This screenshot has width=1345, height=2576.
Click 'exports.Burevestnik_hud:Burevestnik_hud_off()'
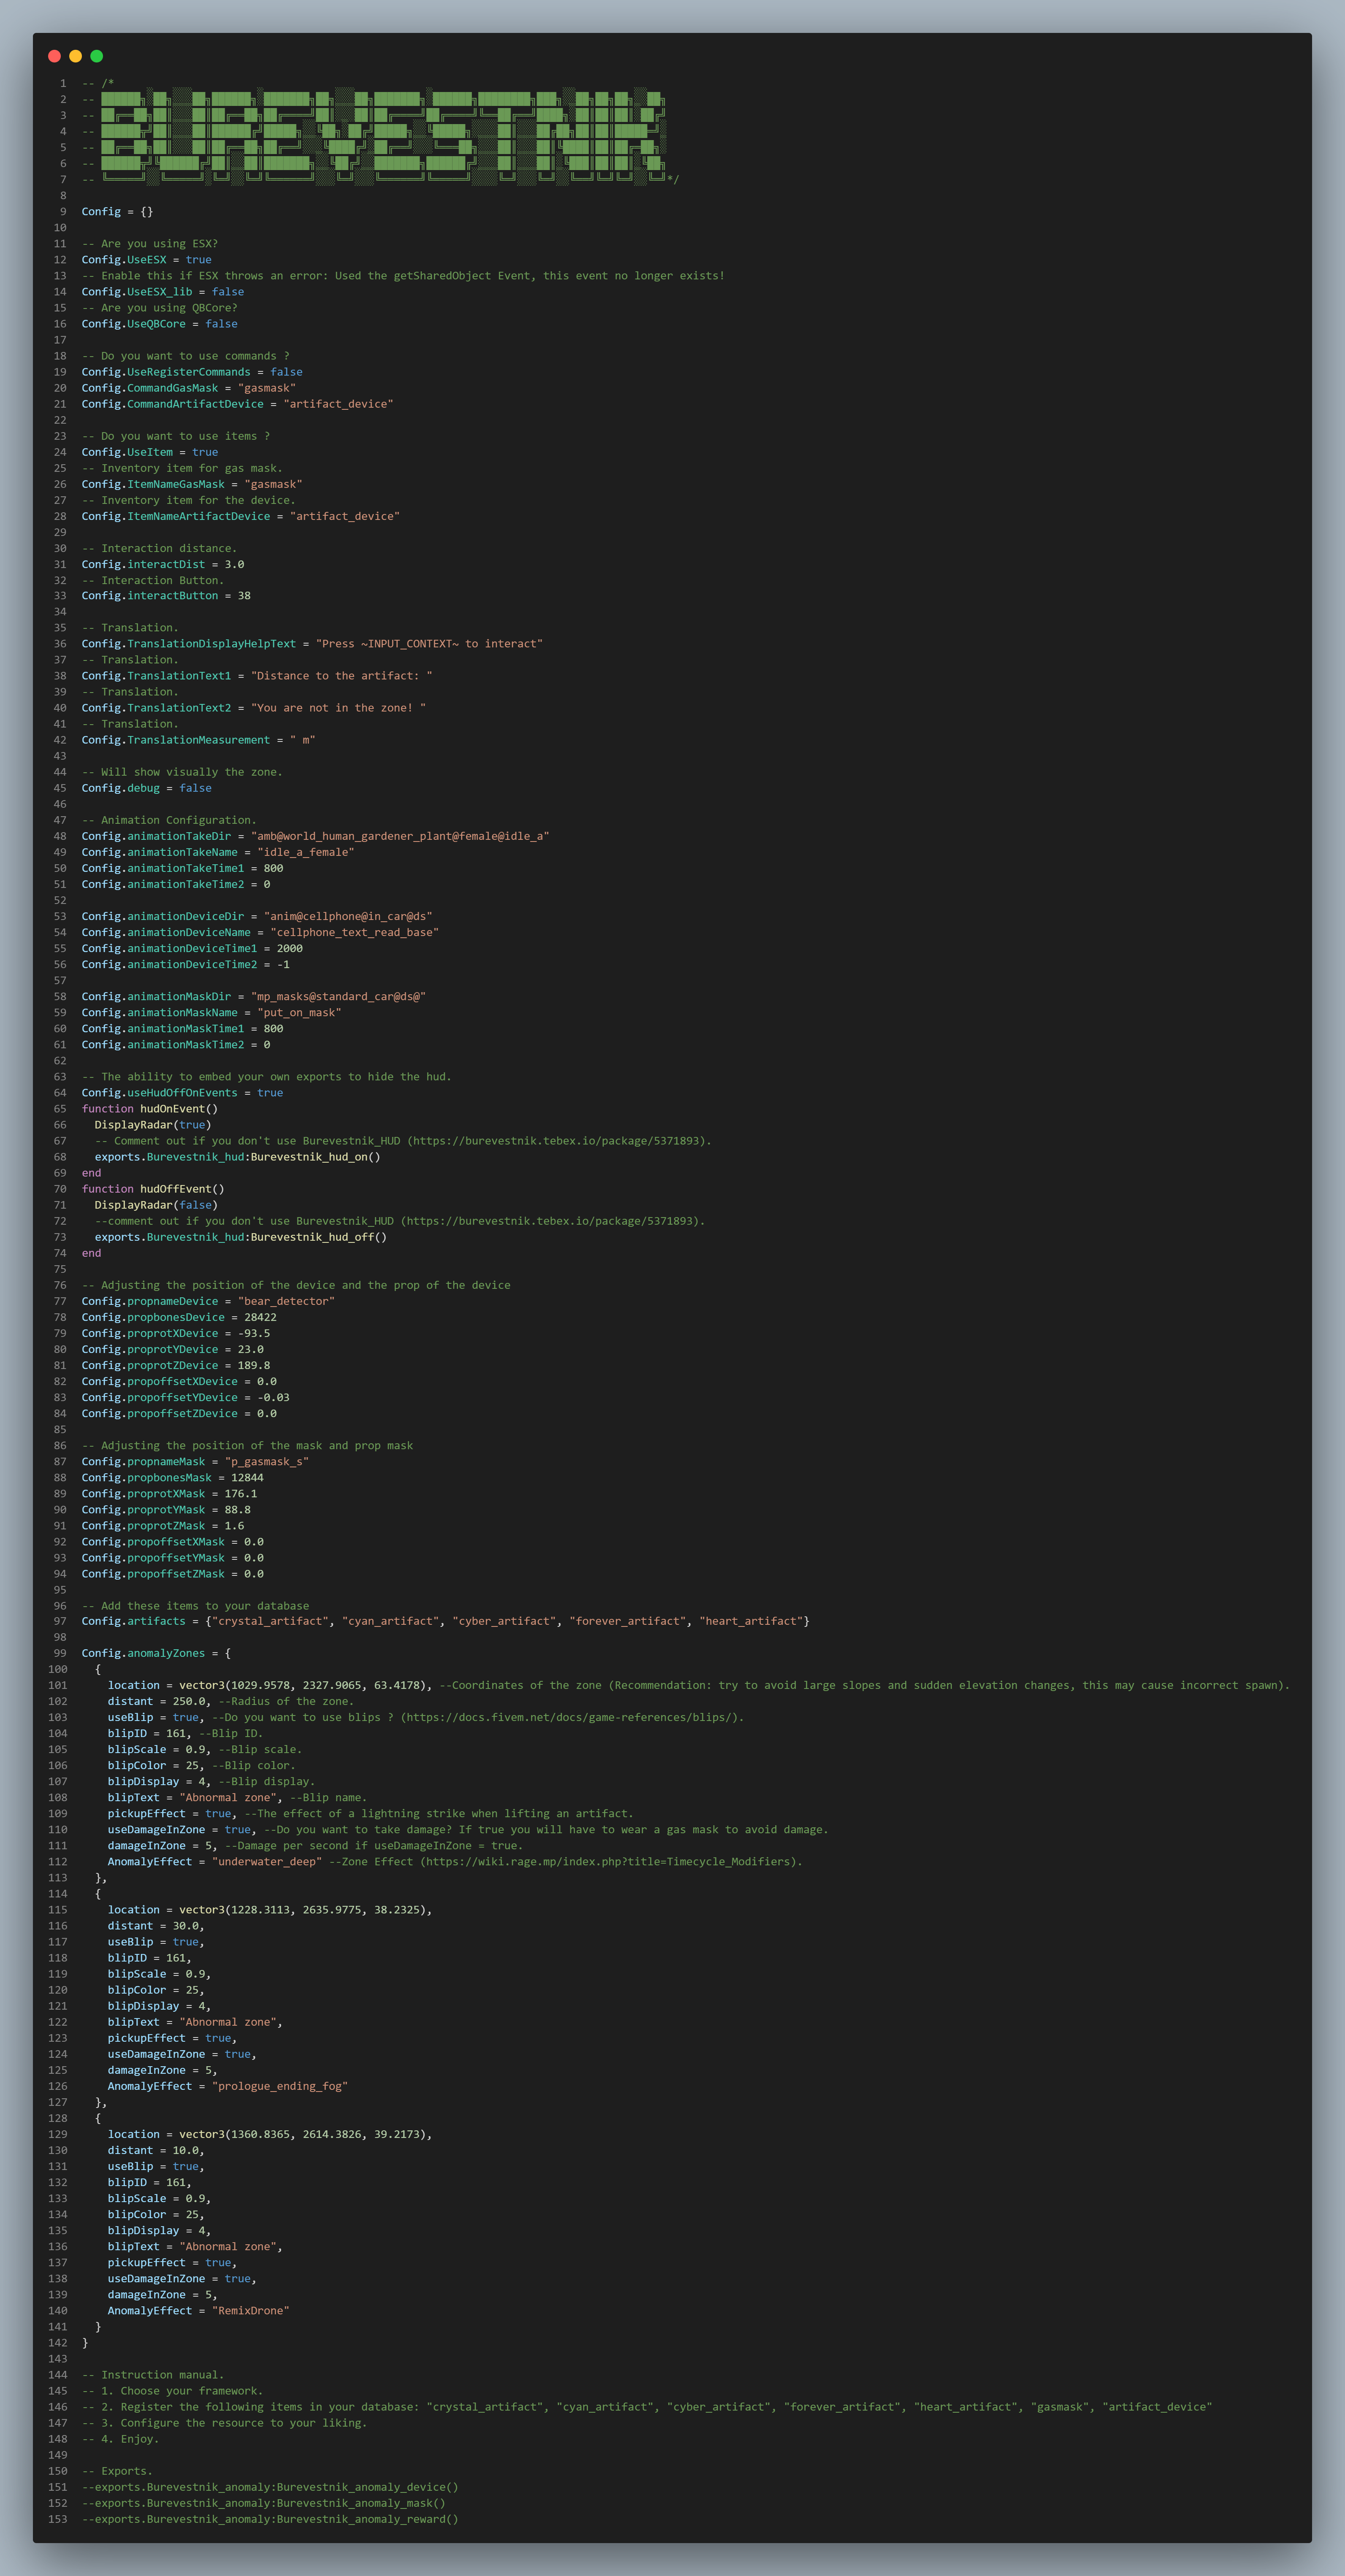[x=241, y=1237]
